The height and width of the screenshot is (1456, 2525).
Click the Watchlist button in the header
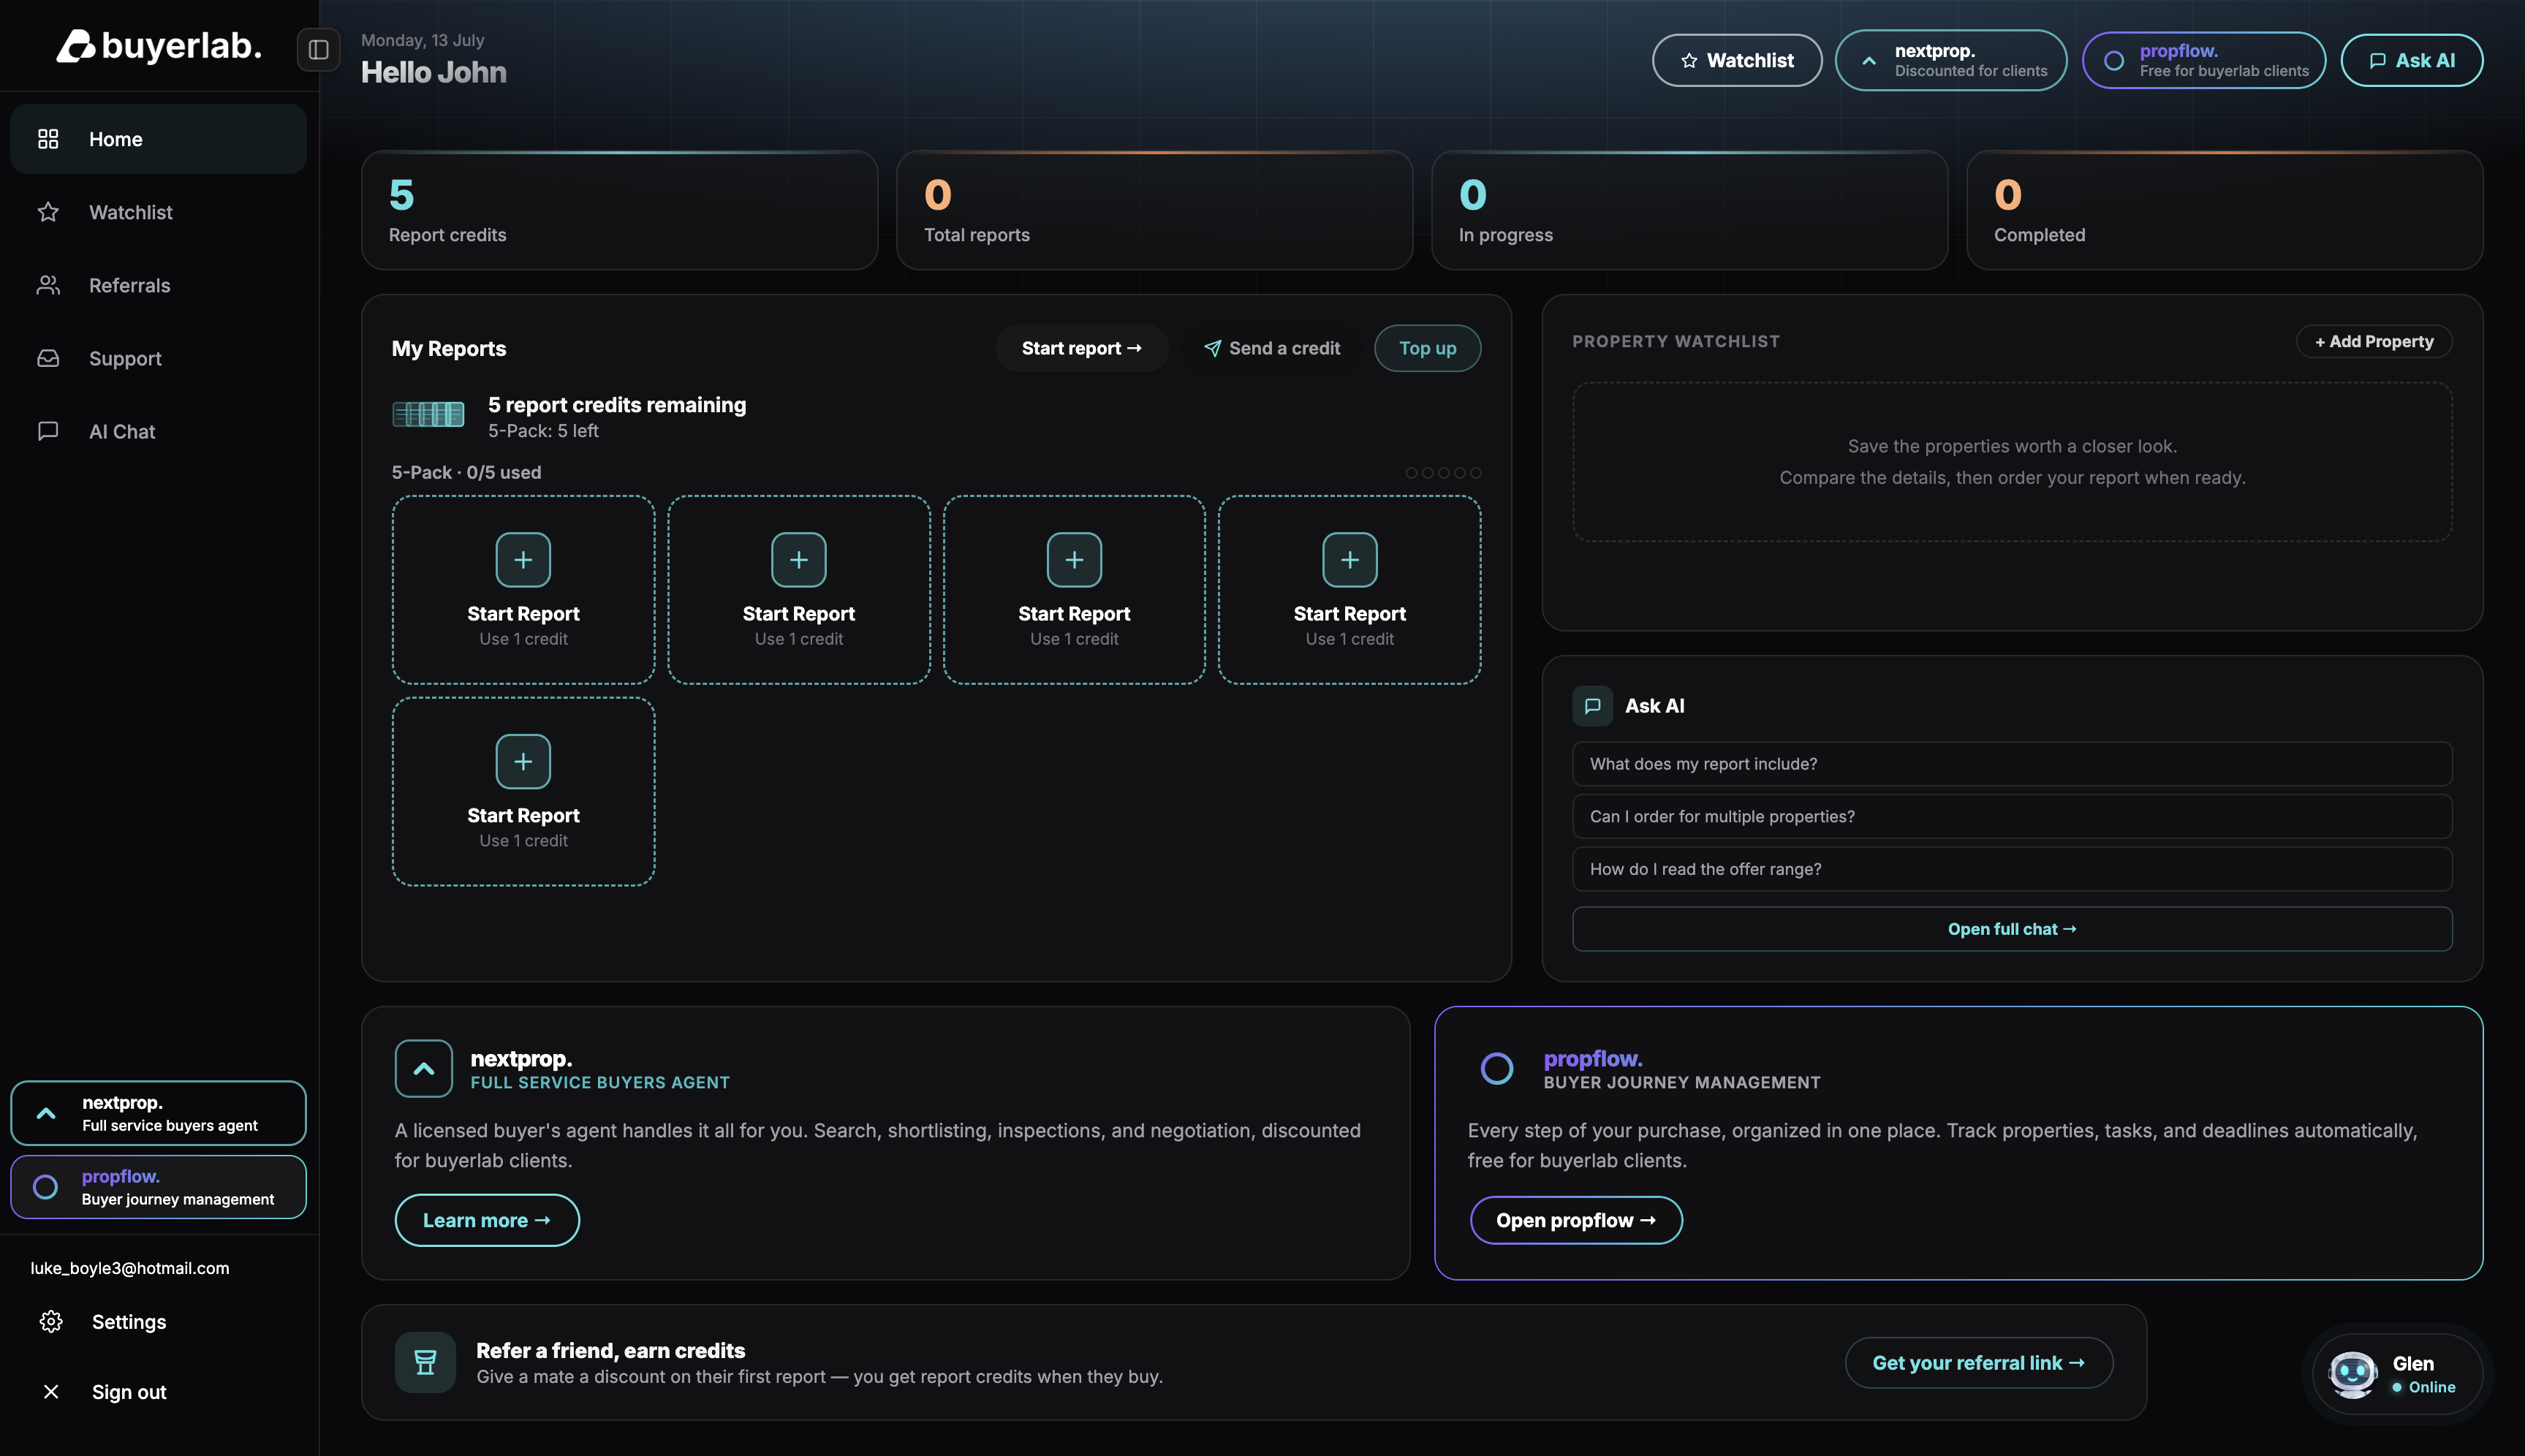(x=1737, y=60)
